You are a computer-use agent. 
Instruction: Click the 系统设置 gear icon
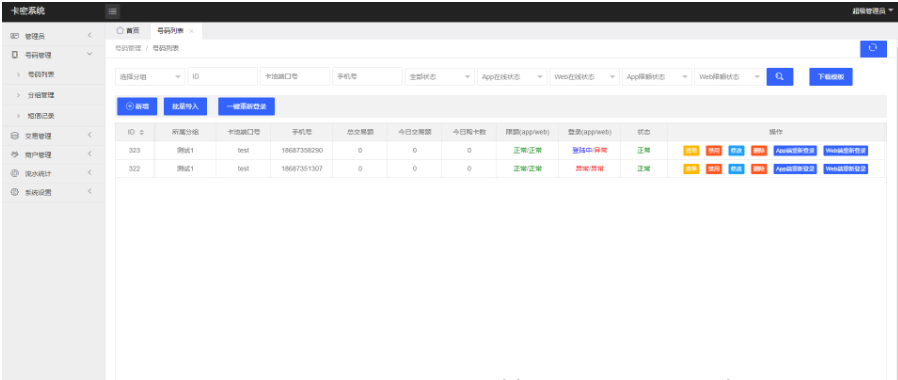coord(15,192)
